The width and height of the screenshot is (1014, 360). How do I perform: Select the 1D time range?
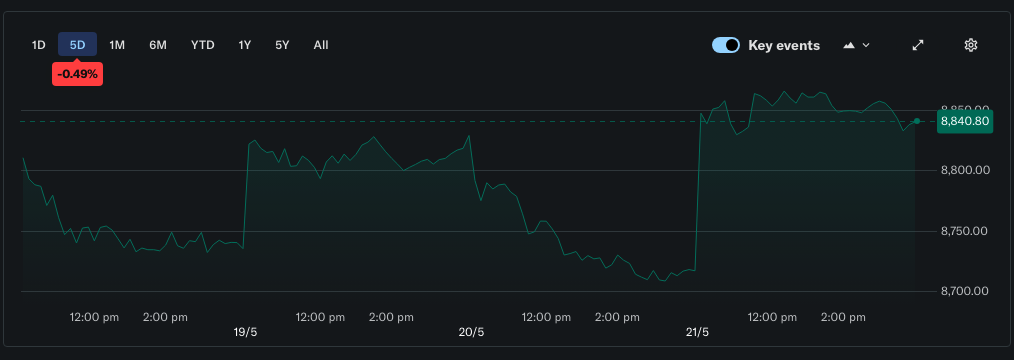[x=39, y=45]
